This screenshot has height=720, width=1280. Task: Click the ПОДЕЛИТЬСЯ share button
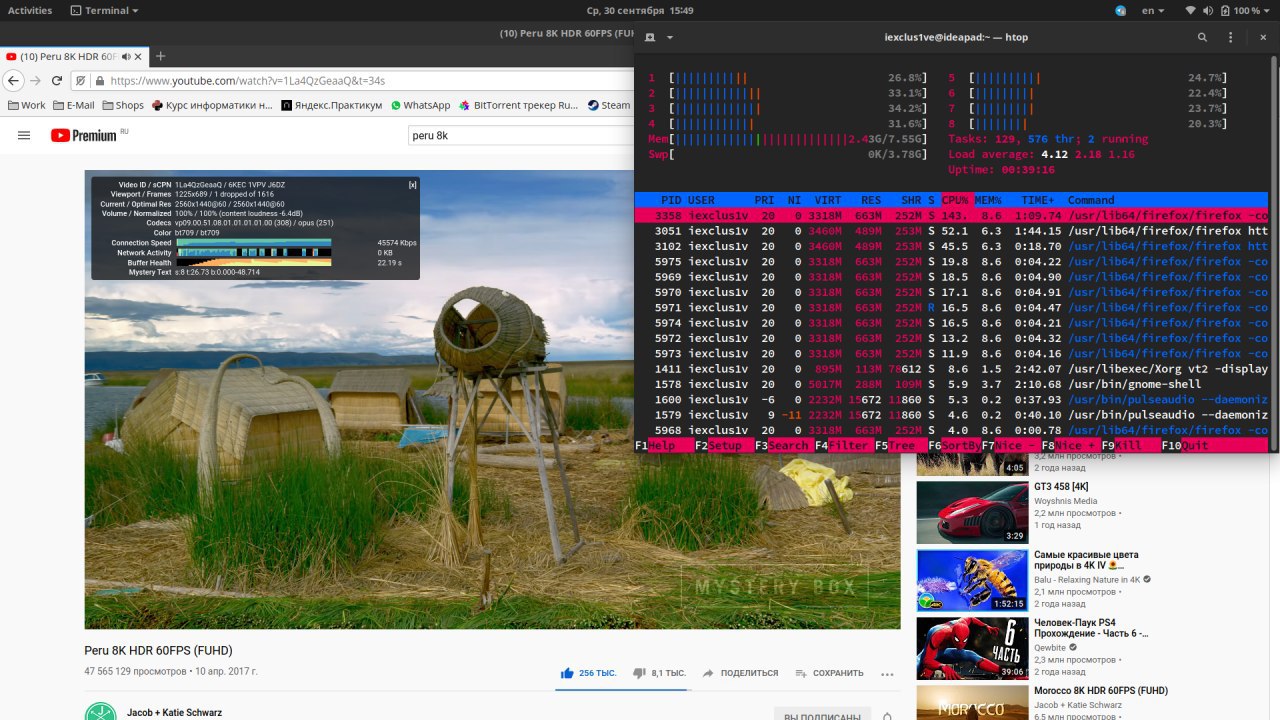[x=740, y=673]
